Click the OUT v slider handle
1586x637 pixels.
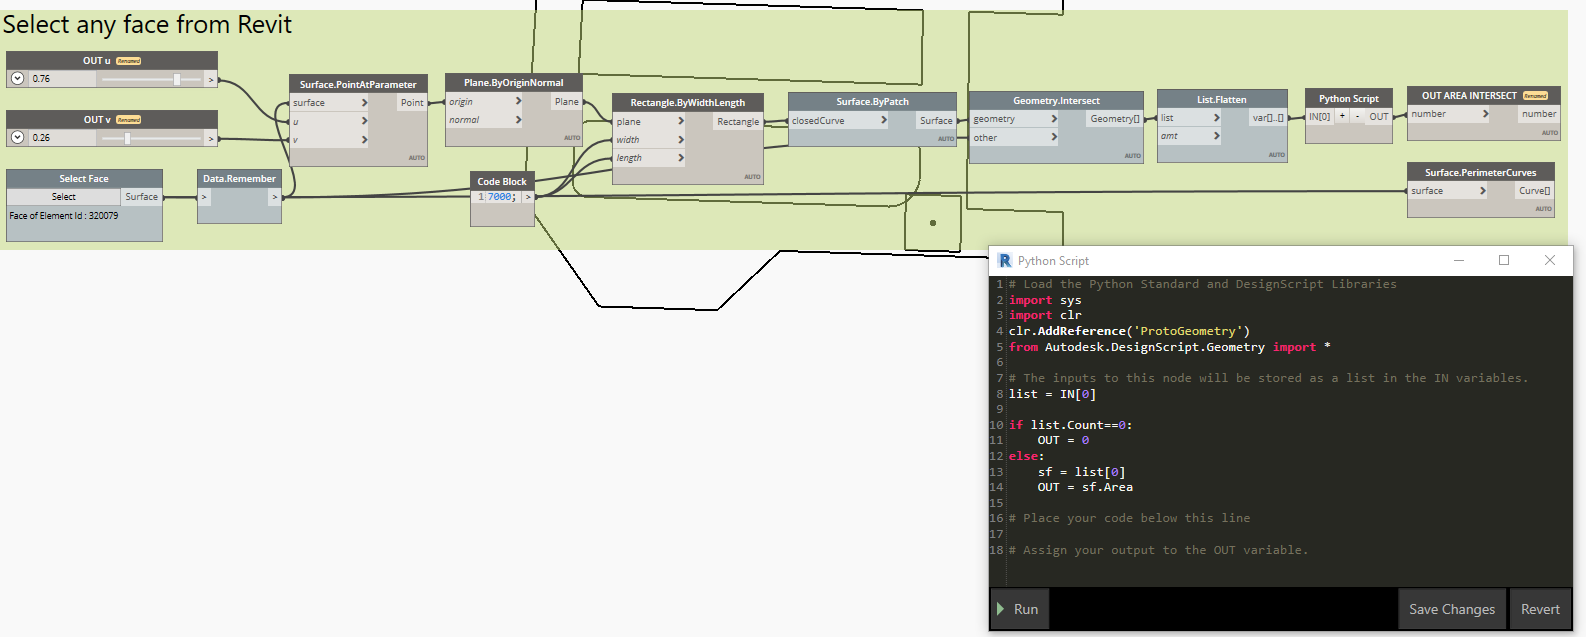[127, 137]
